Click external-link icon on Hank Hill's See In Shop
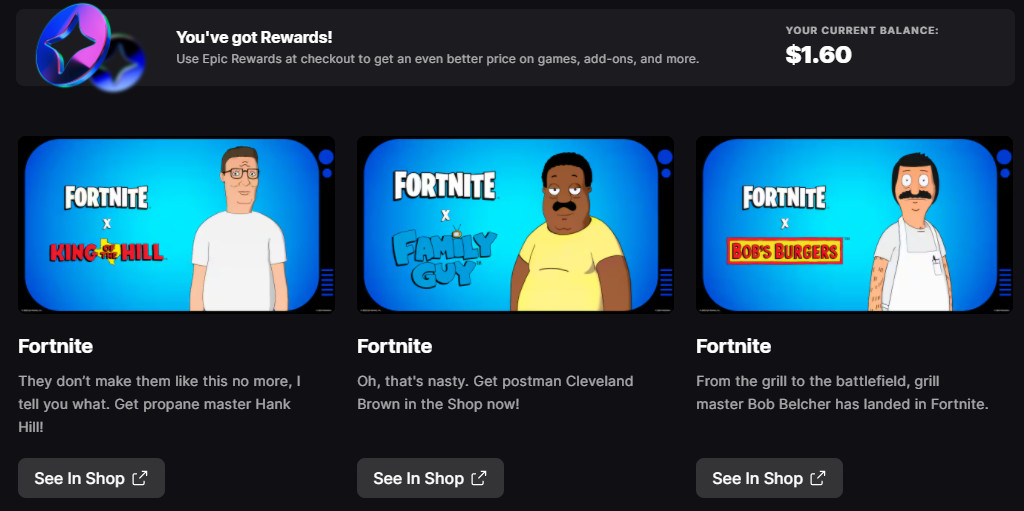This screenshot has height=511, width=1024. (x=140, y=478)
